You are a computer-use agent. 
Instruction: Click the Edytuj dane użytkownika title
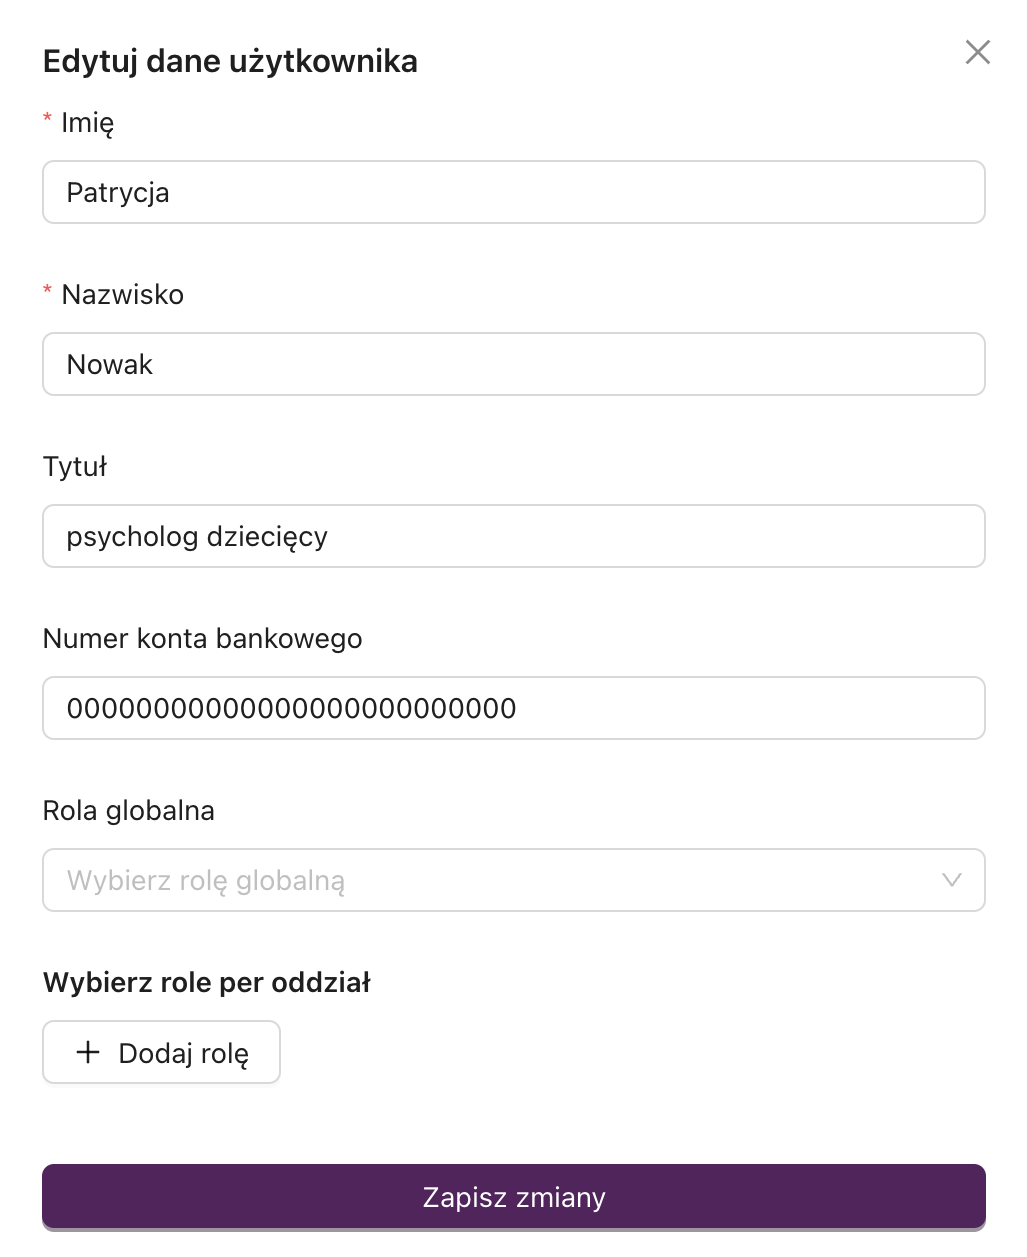(230, 61)
